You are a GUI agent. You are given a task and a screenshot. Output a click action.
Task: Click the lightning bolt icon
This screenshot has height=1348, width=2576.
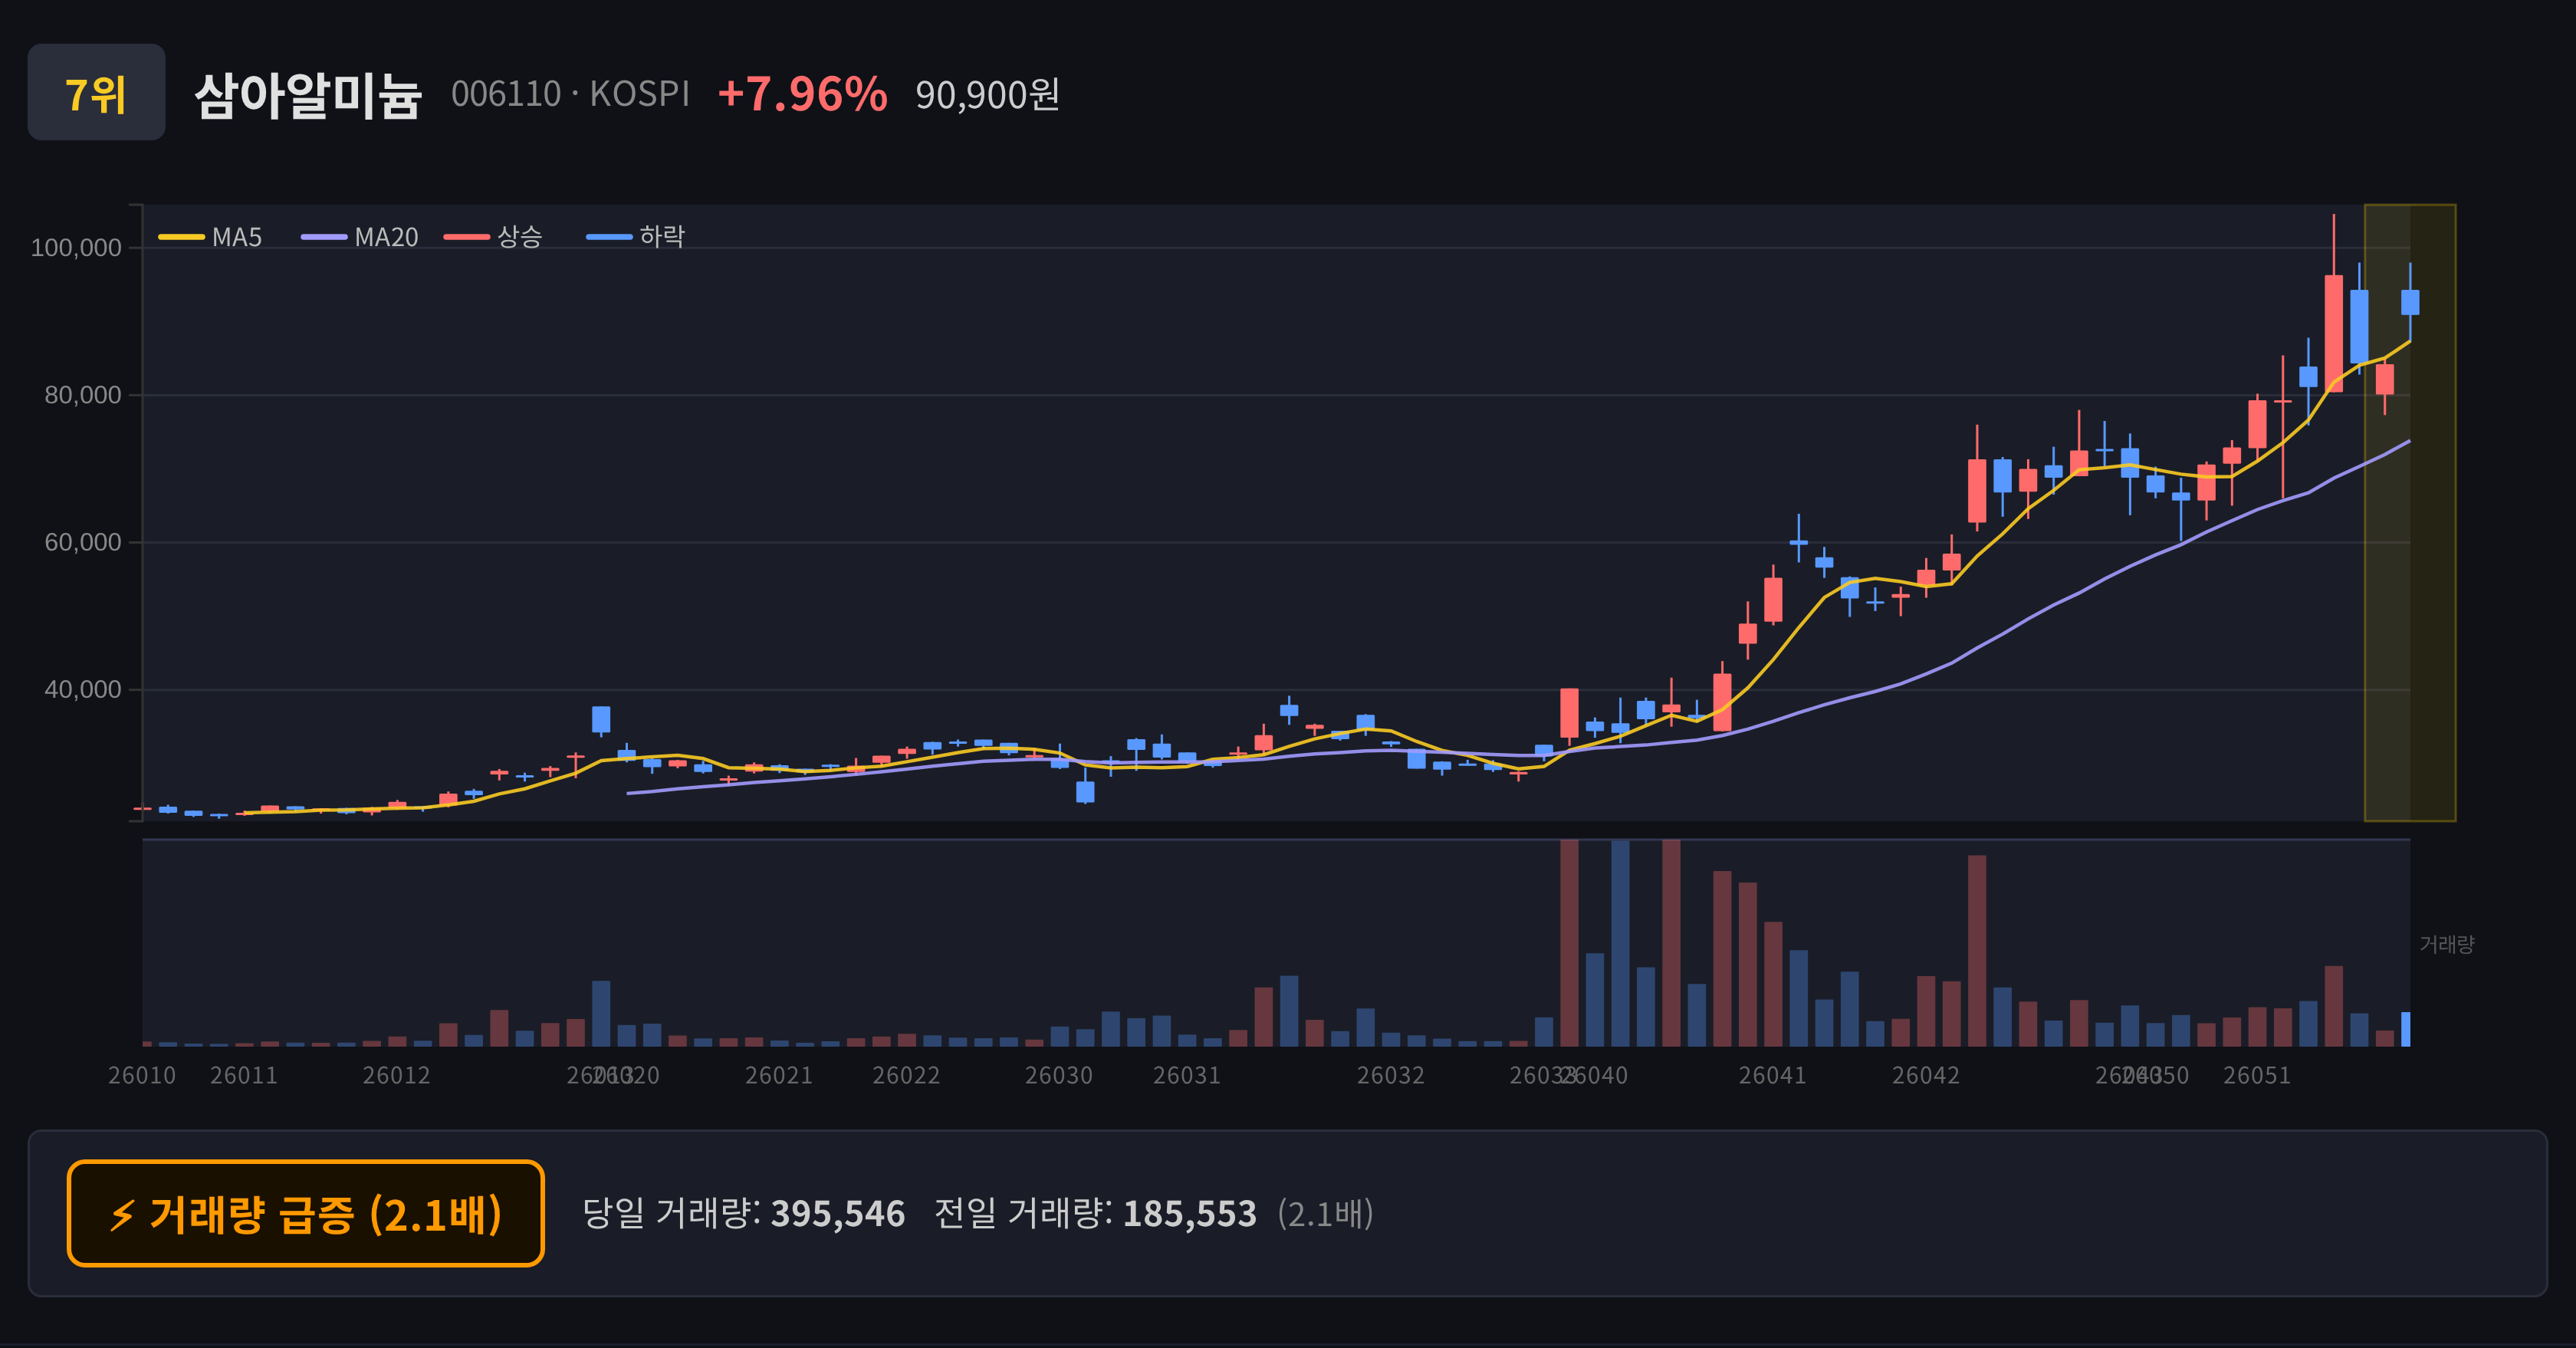122,1215
